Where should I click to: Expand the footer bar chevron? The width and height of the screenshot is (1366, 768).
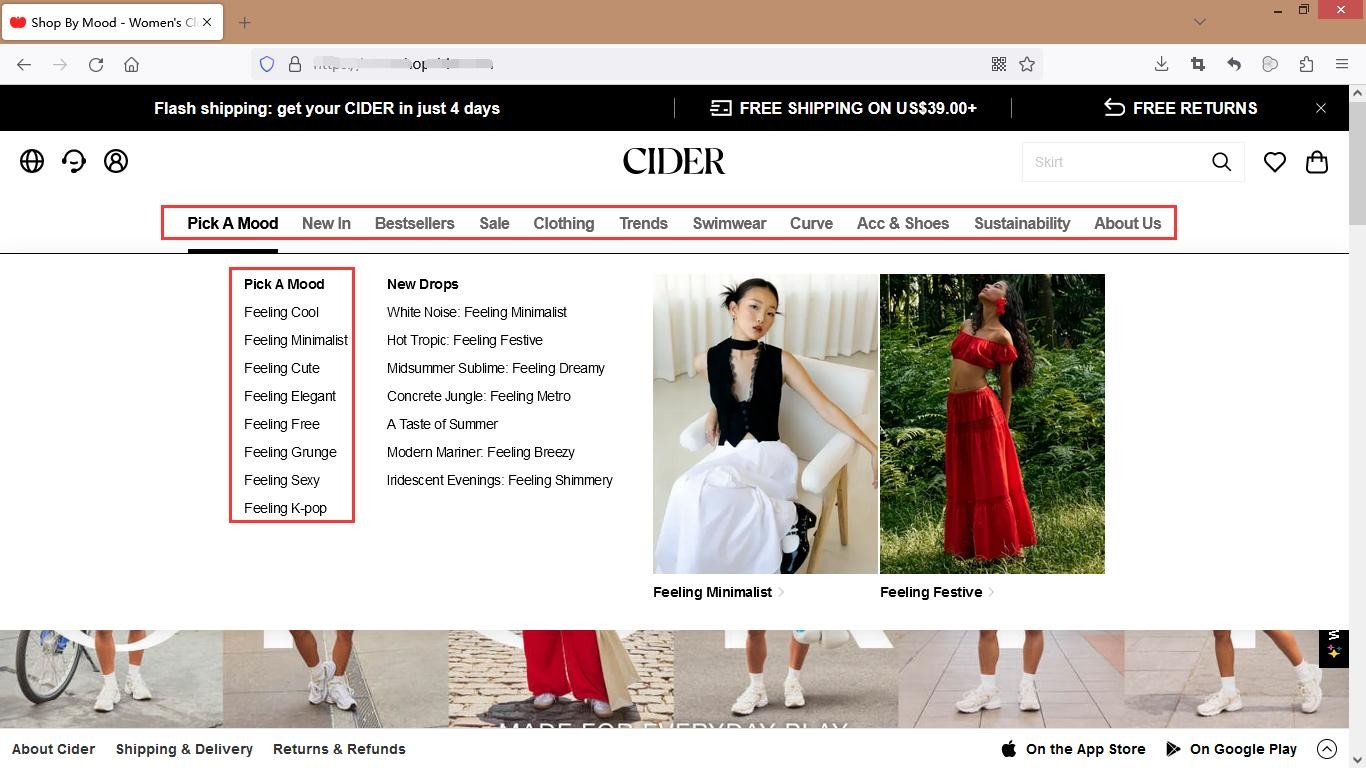1327,749
